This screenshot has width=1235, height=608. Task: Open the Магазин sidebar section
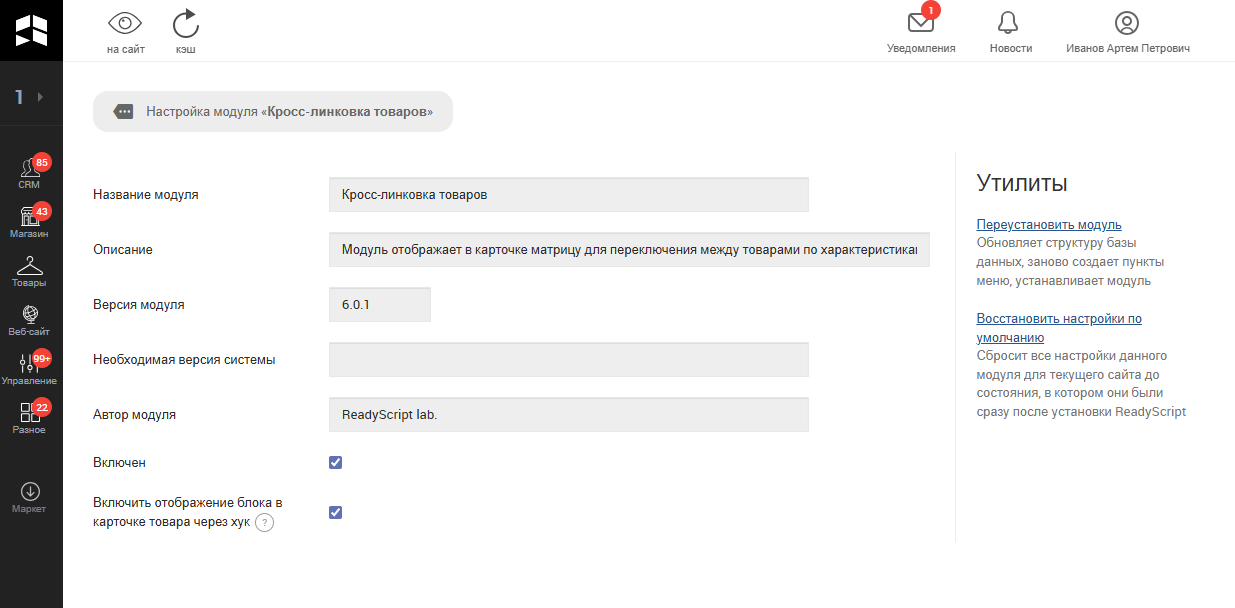(x=30, y=221)
